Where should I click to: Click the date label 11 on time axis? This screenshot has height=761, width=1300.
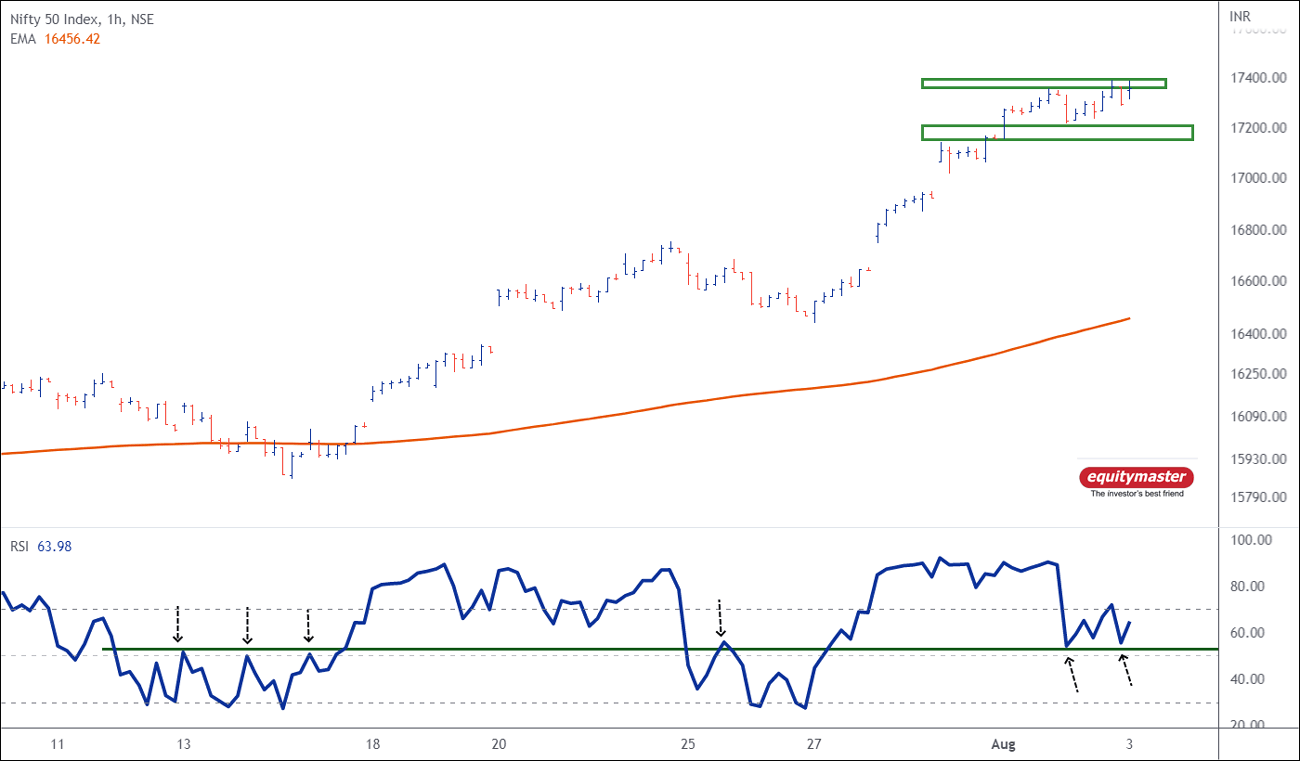(57, 745)
